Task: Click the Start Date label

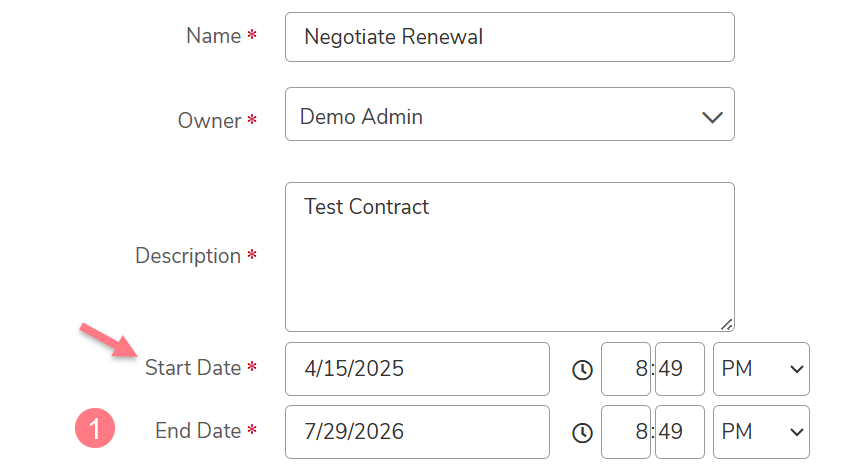Action: [193, 367]
